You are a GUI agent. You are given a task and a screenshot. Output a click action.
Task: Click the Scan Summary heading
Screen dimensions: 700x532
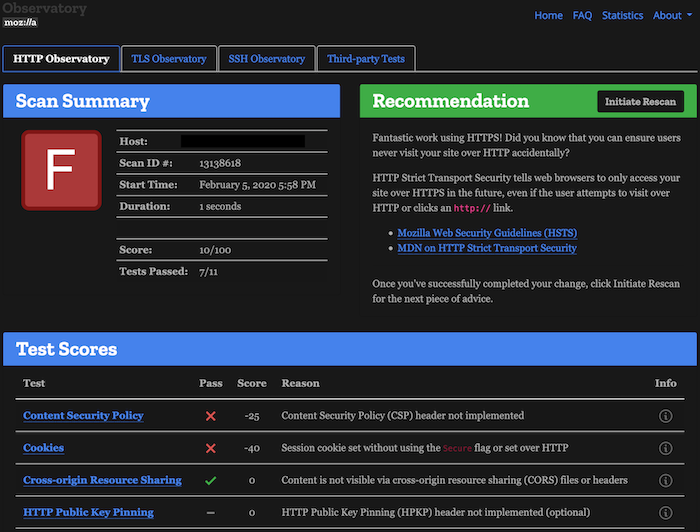83,101
